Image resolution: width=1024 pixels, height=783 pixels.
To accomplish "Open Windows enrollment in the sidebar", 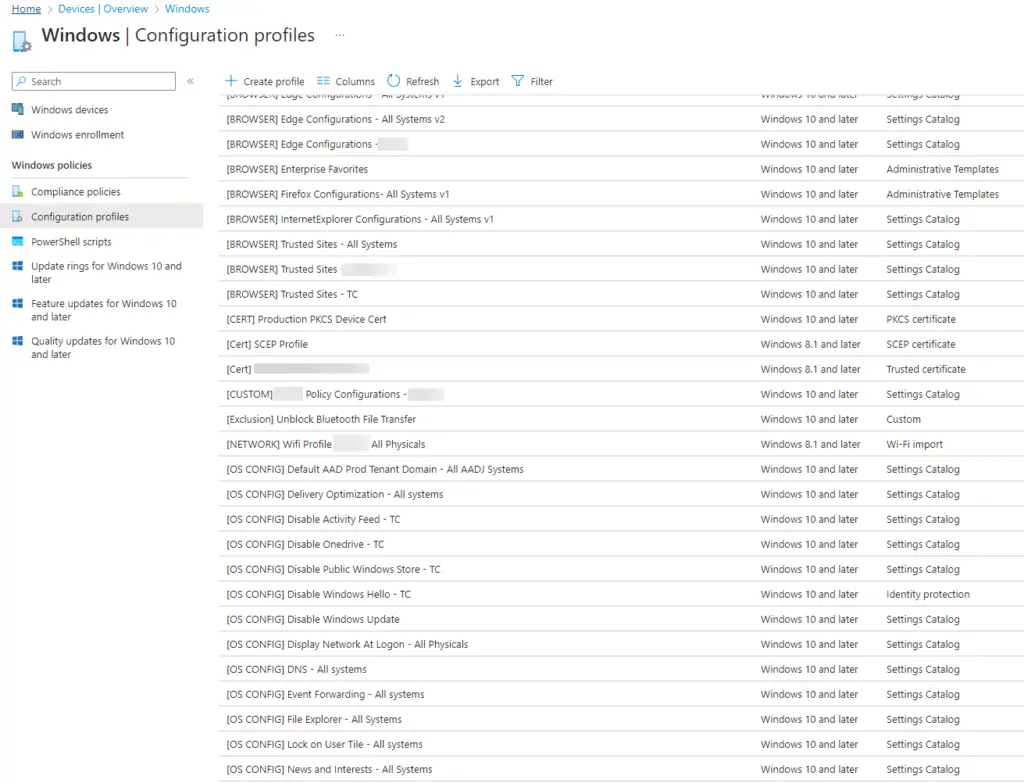I will [78, 135].
